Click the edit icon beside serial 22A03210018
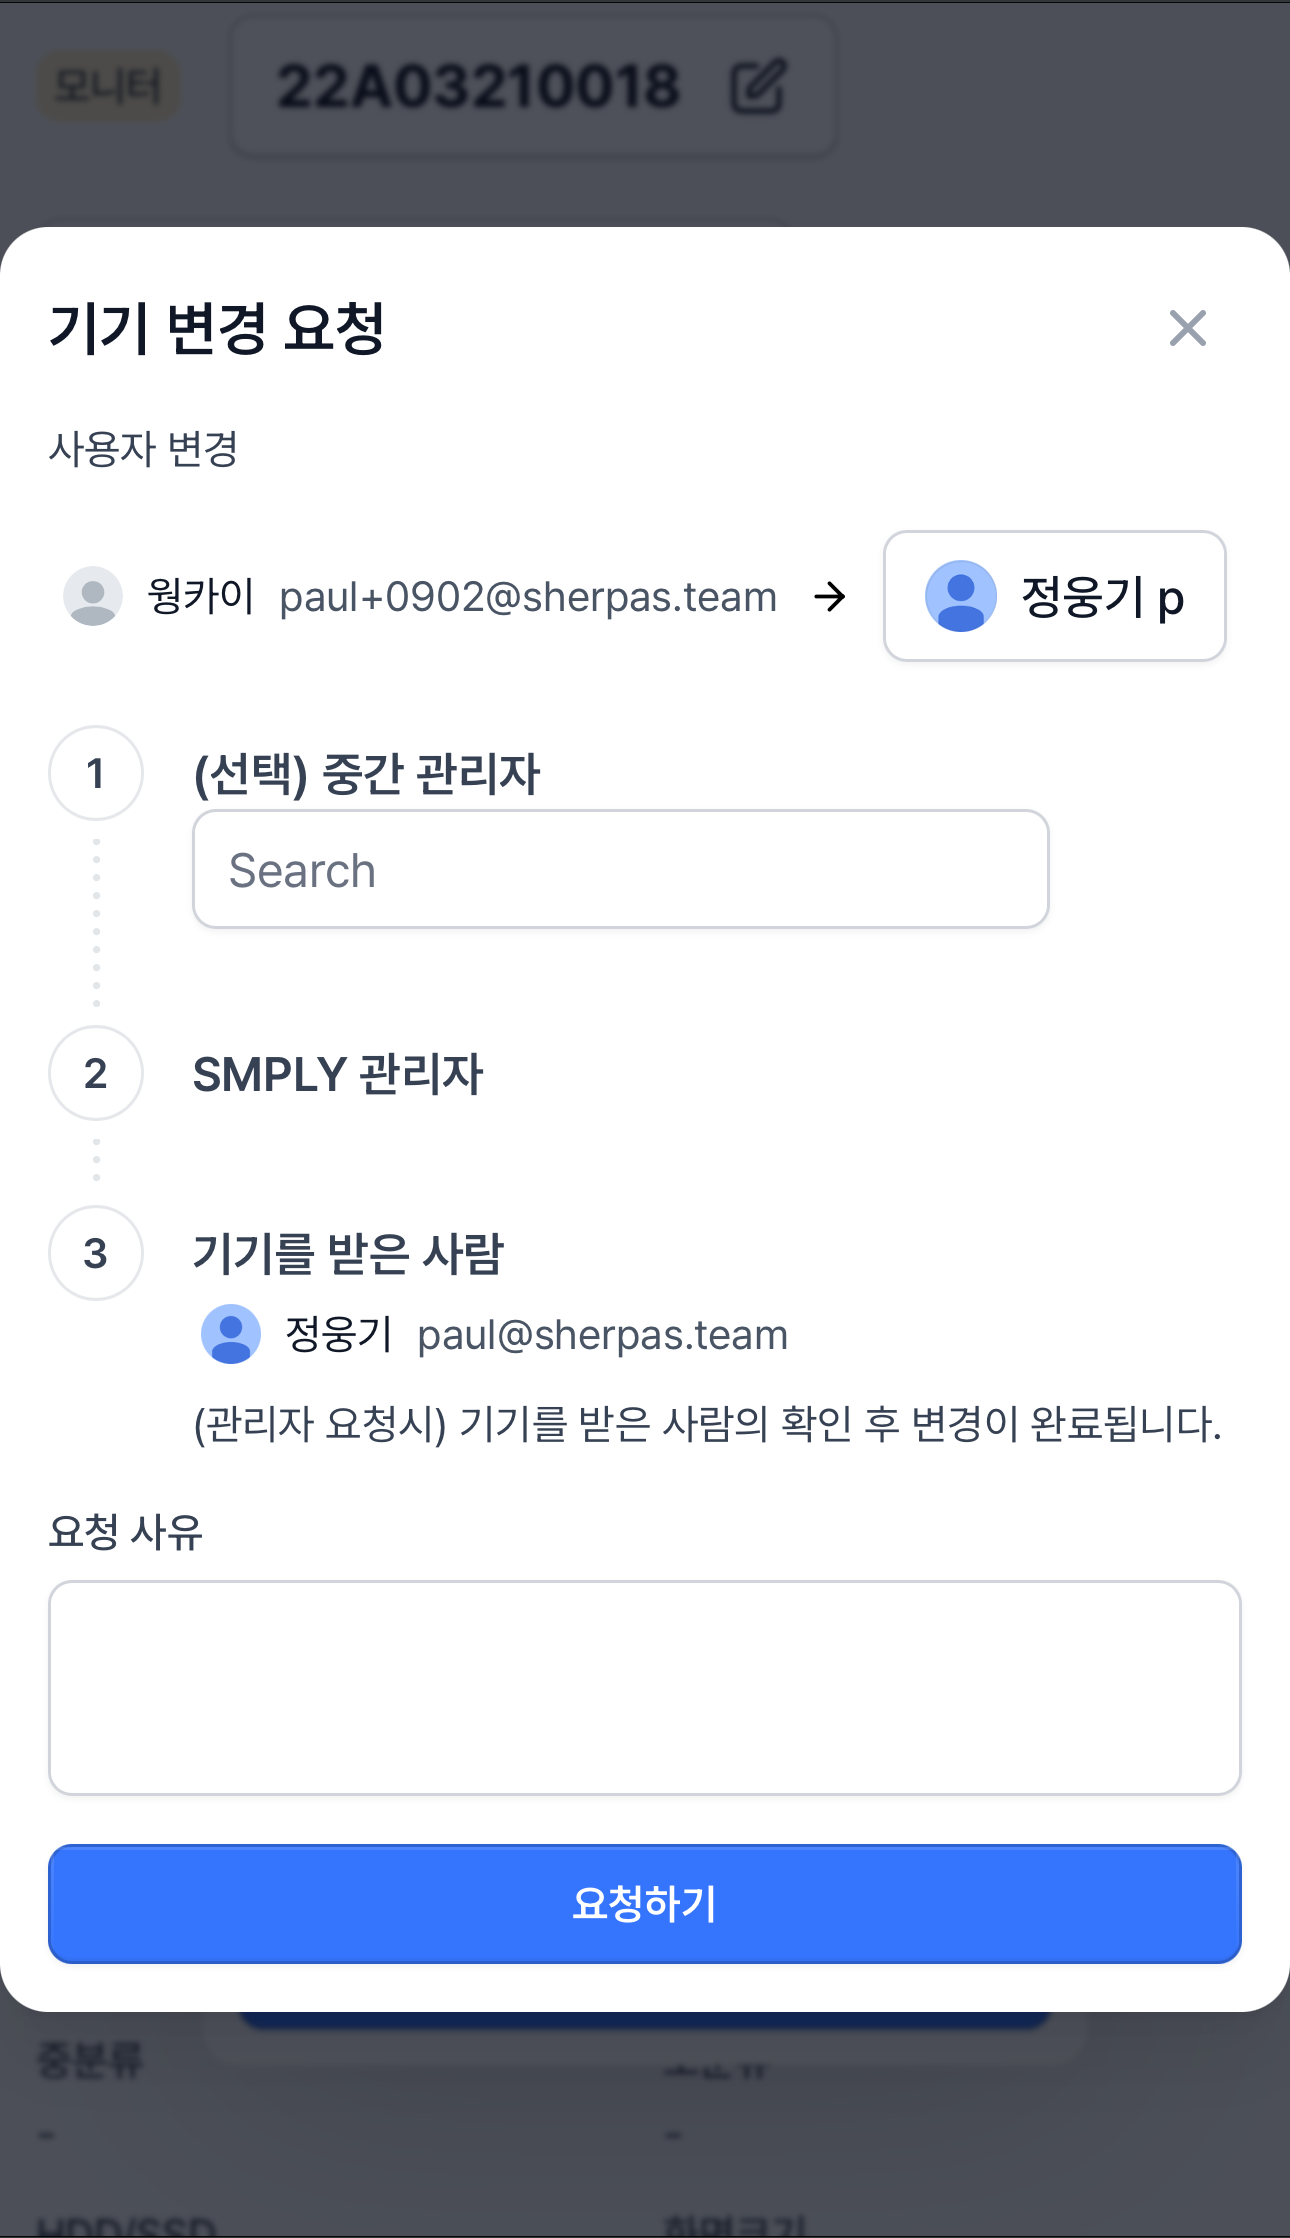This screenshot has width=1290, height=2238. [758, 86]
